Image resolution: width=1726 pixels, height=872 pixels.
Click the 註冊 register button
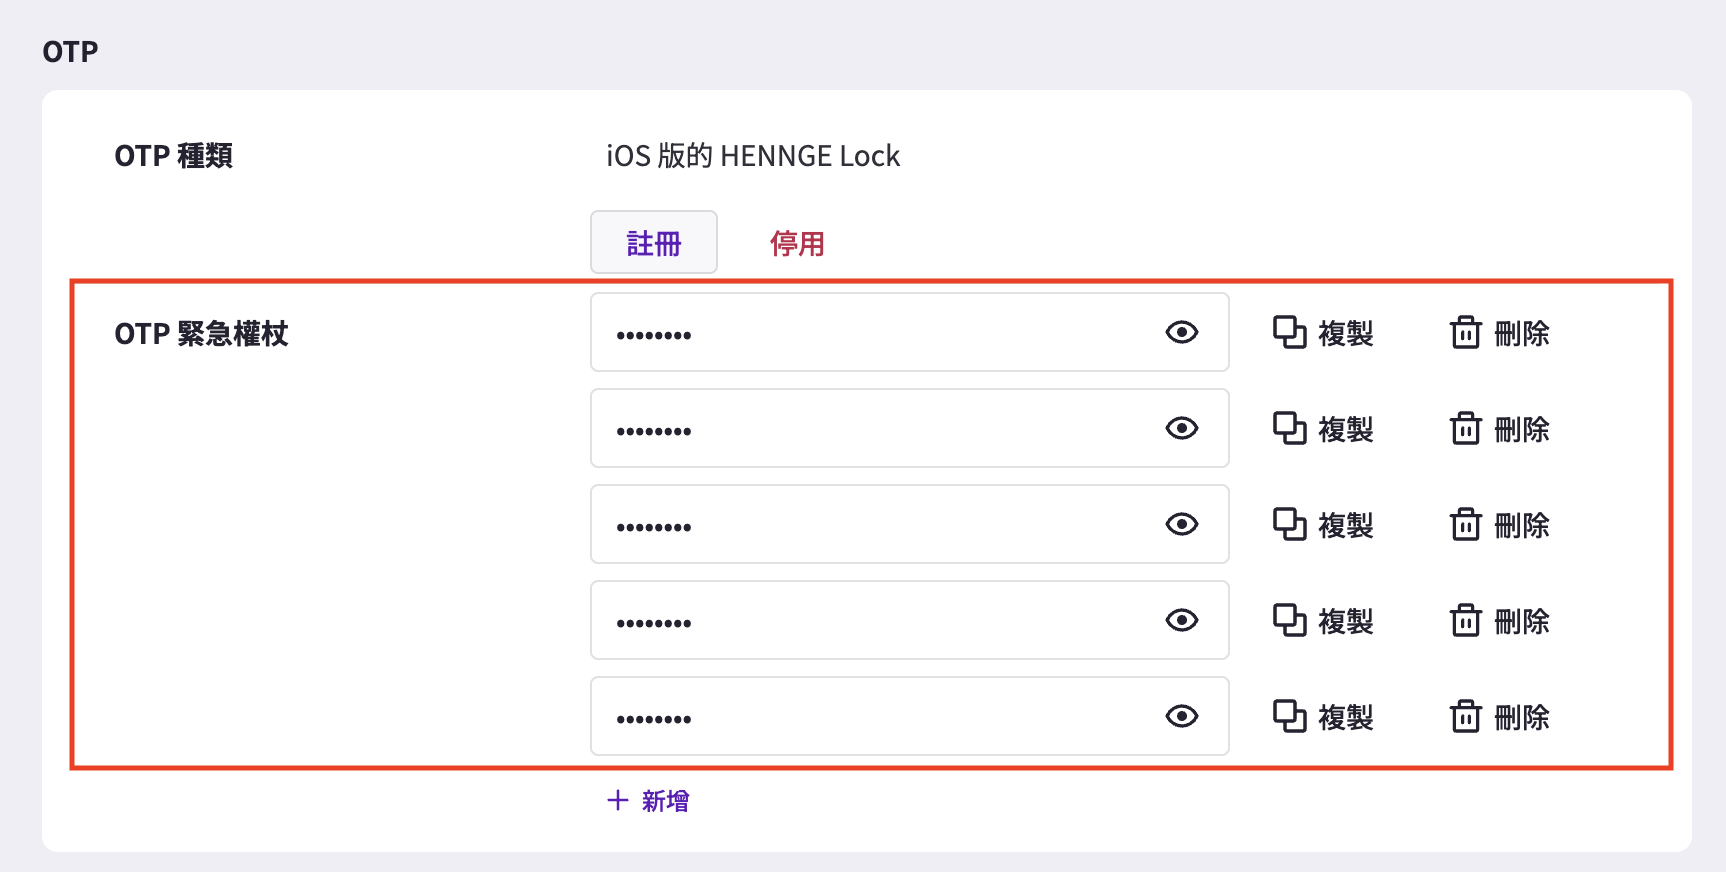click(x=654, y=242)
